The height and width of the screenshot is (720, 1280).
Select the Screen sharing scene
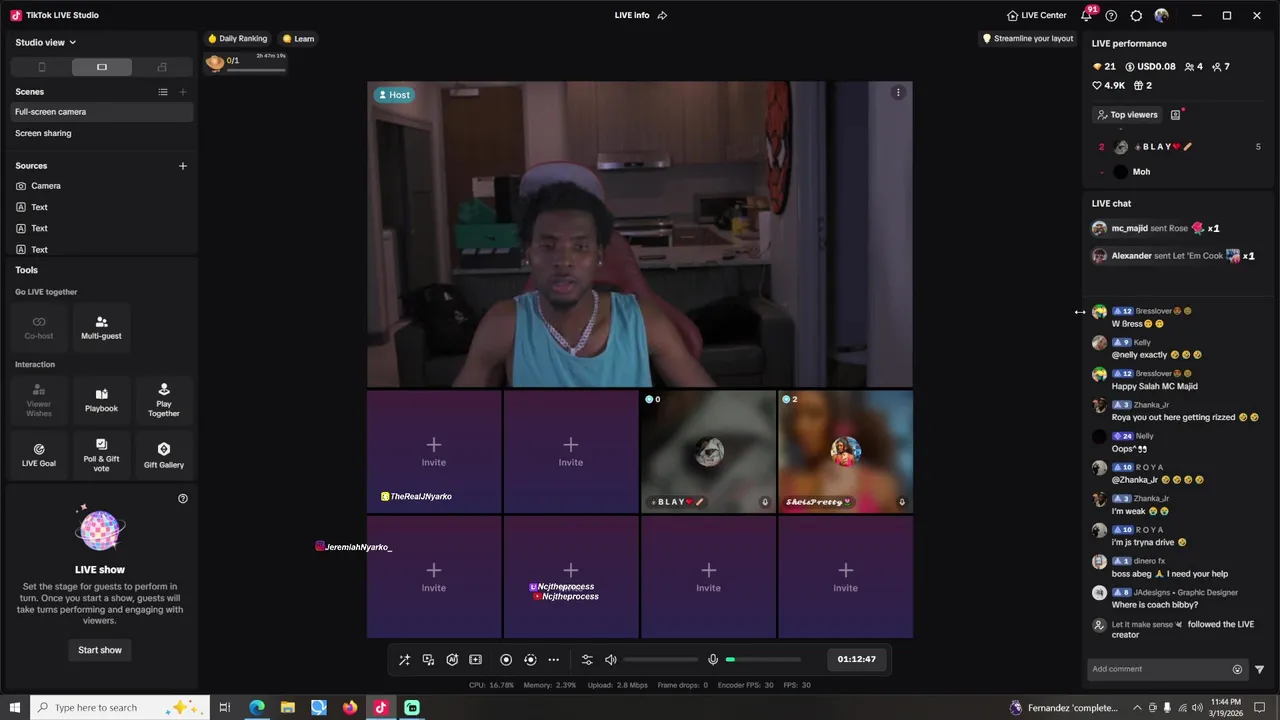click(x=100, y=133)
